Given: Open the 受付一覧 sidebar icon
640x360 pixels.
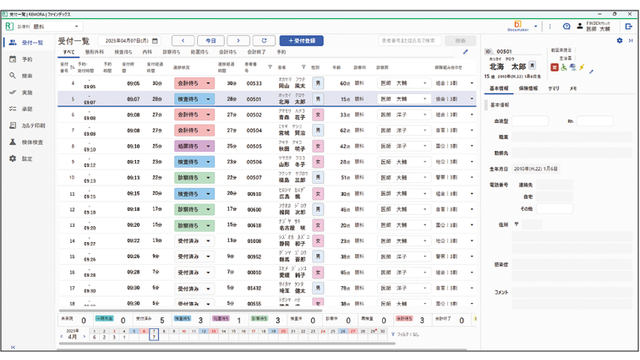Looking at the screenshot, I should (13, 42).
